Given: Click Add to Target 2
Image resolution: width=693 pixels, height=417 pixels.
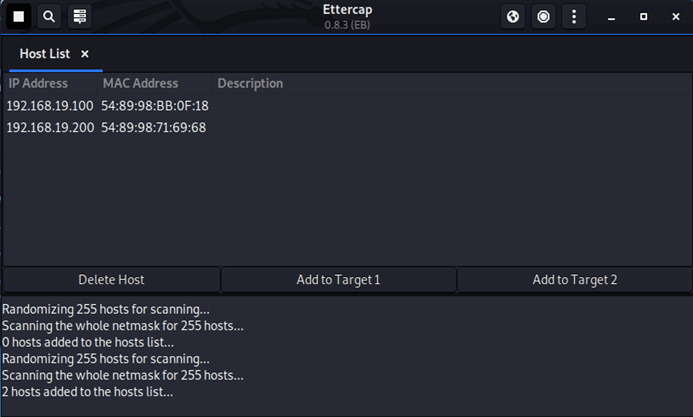Looking at the screenshot, I should tap(575, 280).
